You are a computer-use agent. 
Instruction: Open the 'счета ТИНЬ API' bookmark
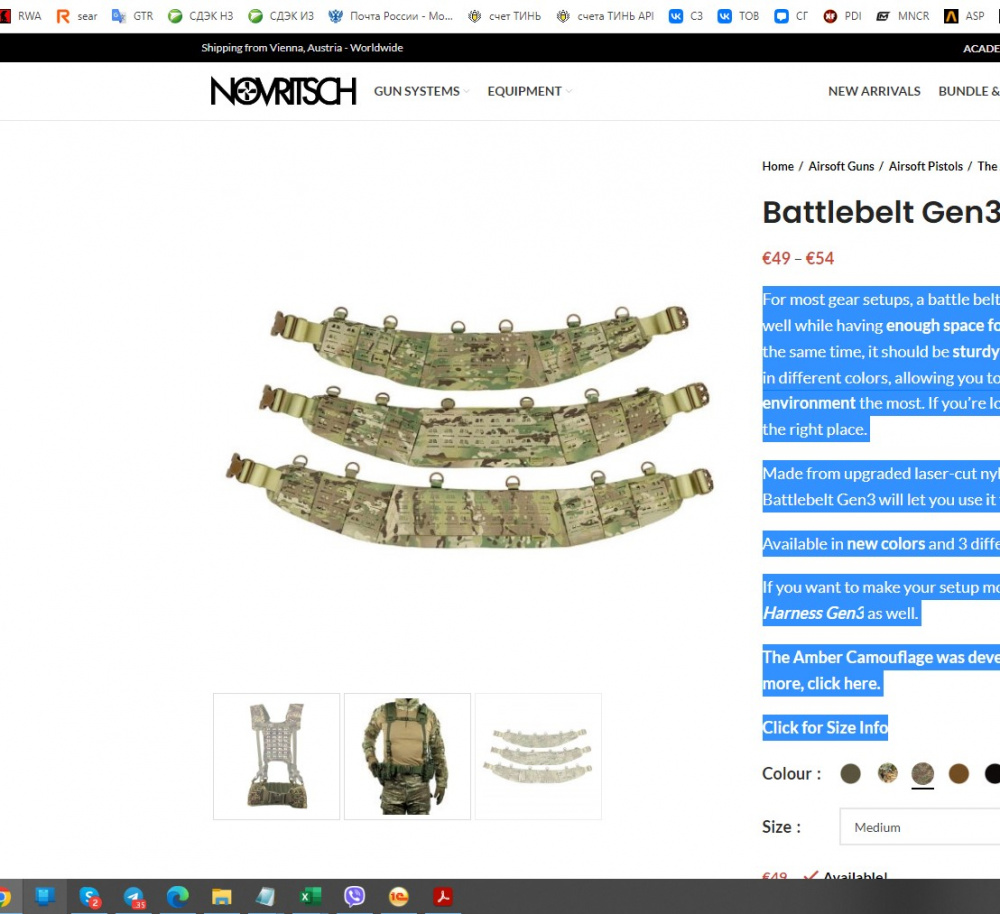pos(605,16)
